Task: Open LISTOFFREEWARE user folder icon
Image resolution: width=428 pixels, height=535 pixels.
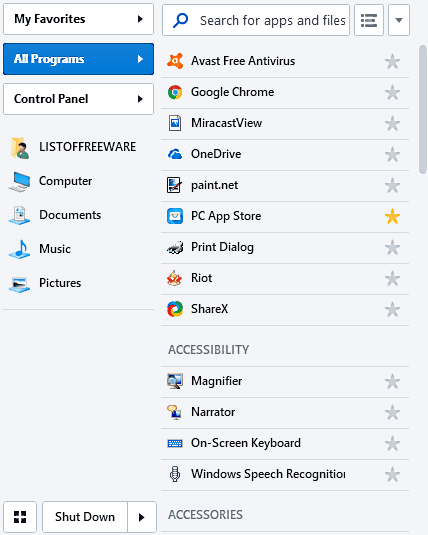Action: (x=20, y=147)
